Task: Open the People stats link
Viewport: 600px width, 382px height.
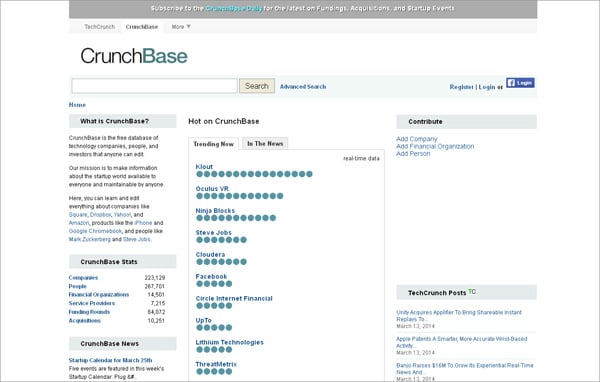Action: (x=78, y=286)
